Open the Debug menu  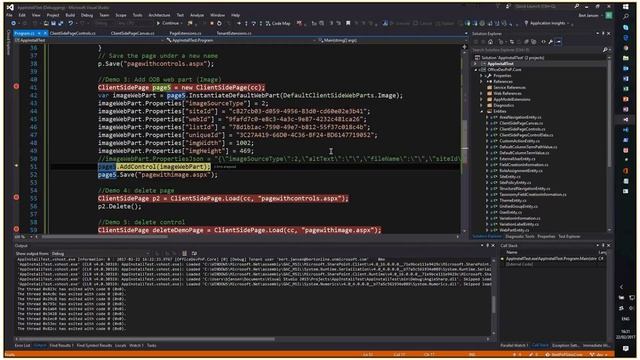pyautogui.click(x=87, y=15)
